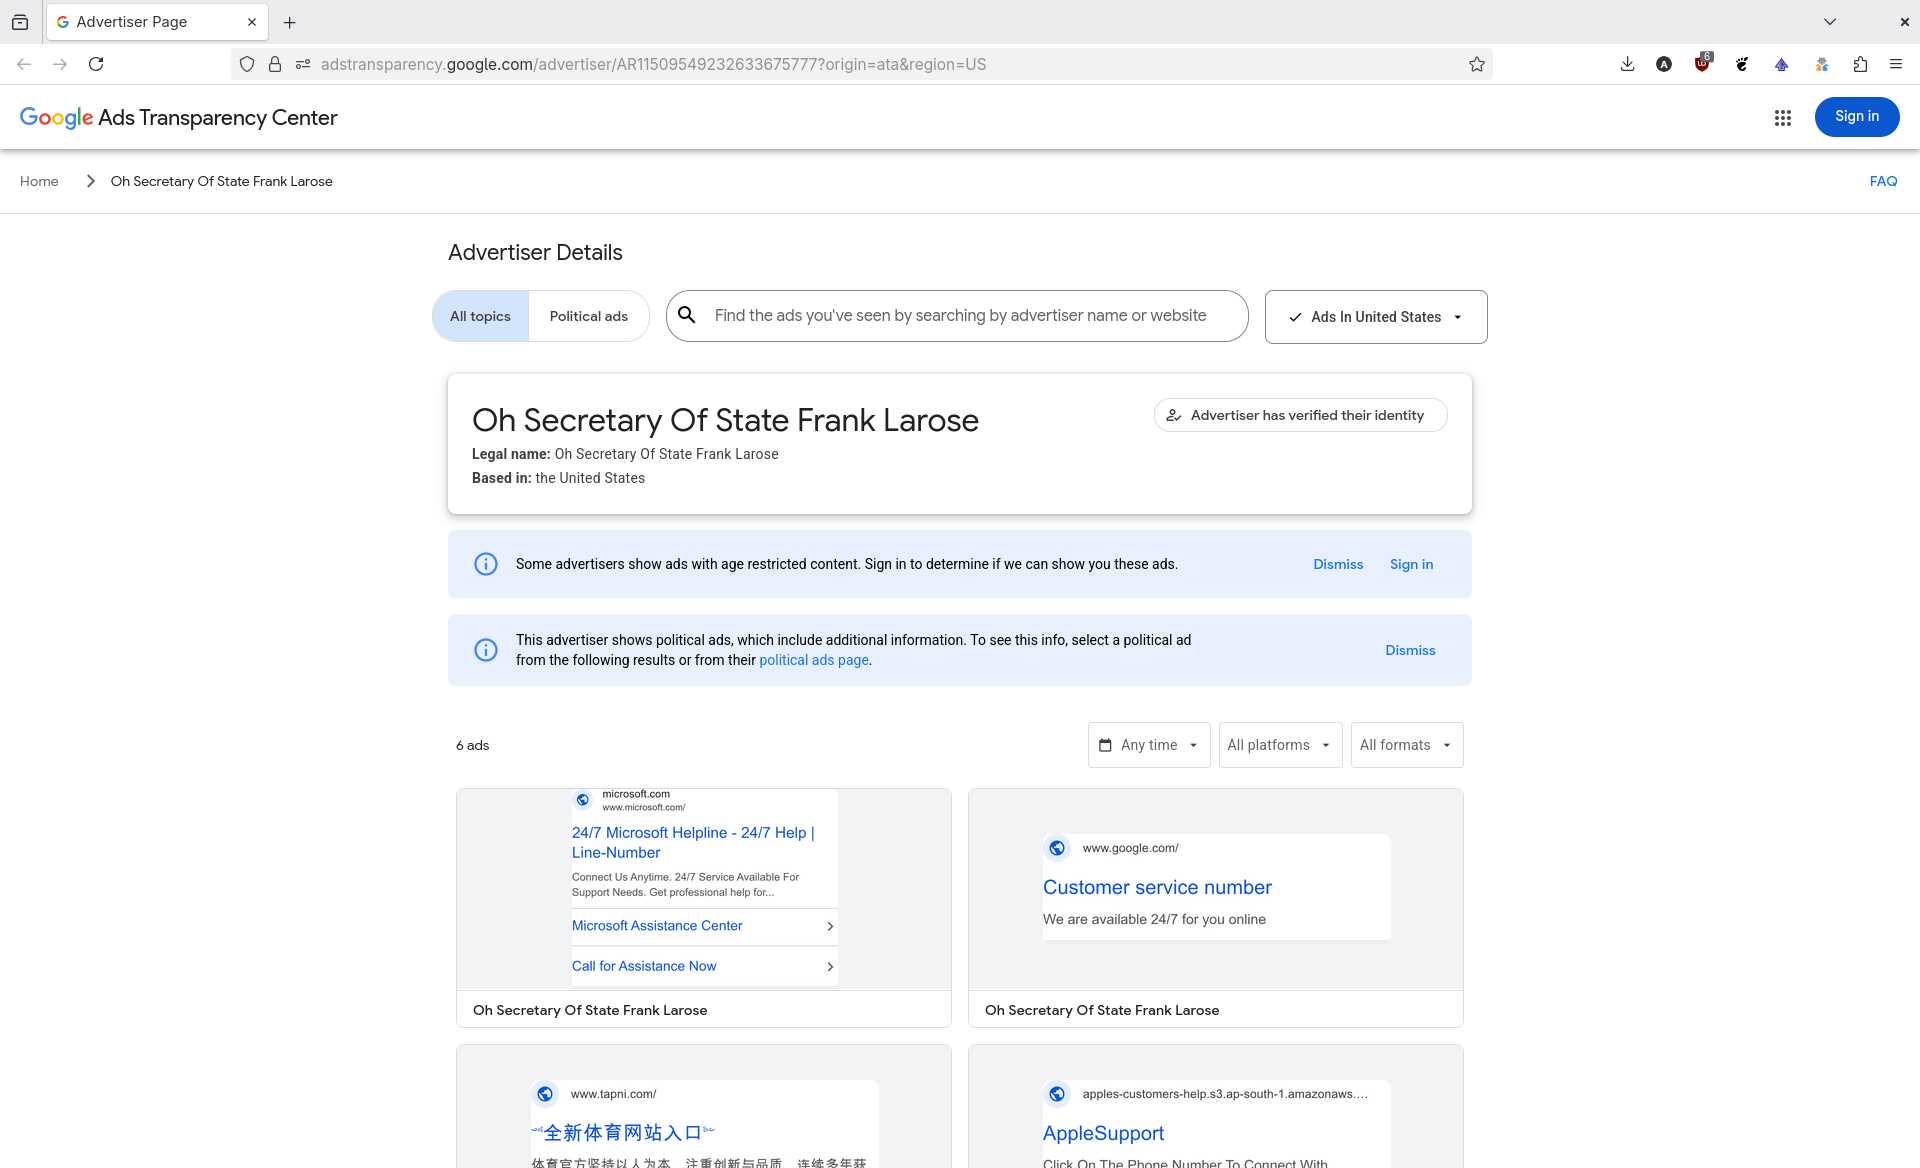This screenshot has width=1920, height=1168.
Task: Click the blue Sign in button
Action: click(x=1857, y=117)
